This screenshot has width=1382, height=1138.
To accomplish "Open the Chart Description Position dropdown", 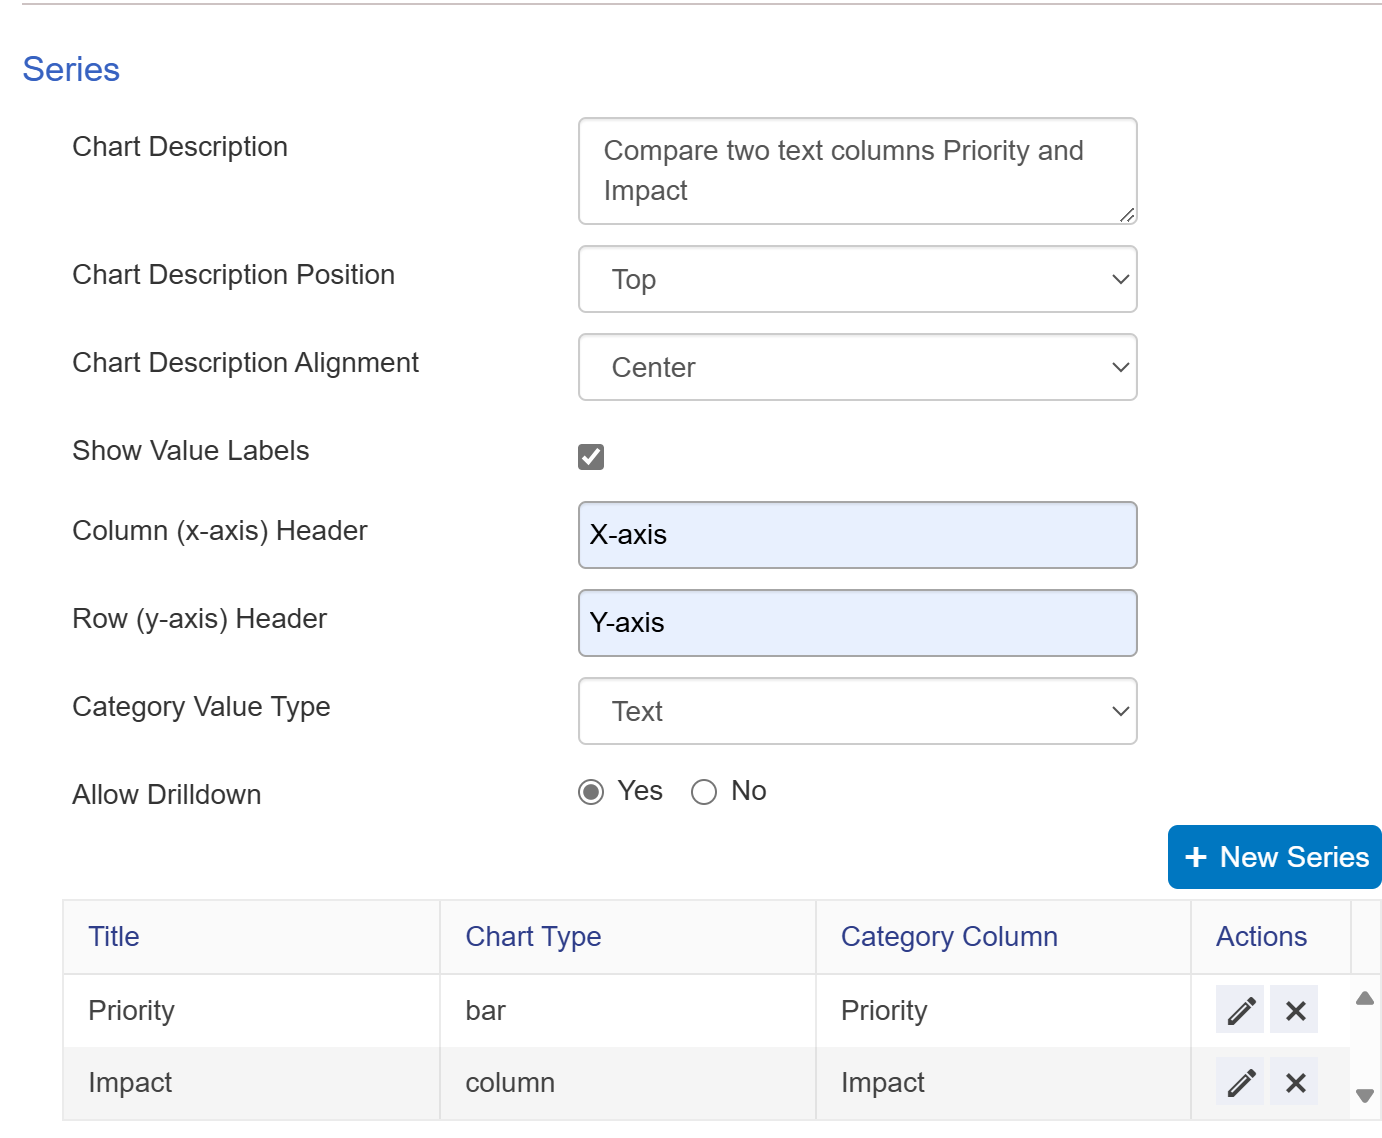I will pos(858,279).
